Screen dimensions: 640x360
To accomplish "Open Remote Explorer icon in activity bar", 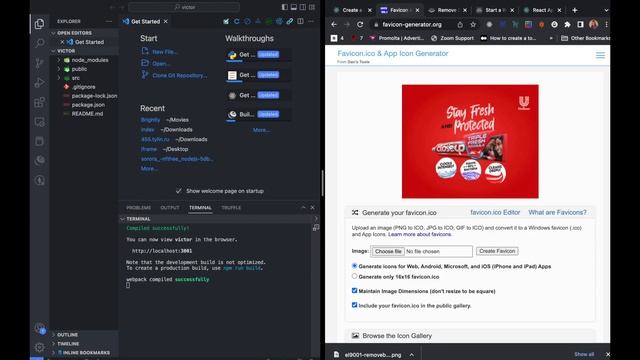I will pos(40,122).
